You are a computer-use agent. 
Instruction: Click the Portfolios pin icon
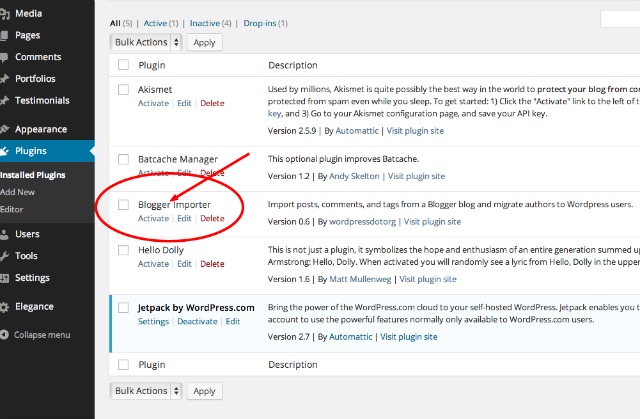point(4,79)
